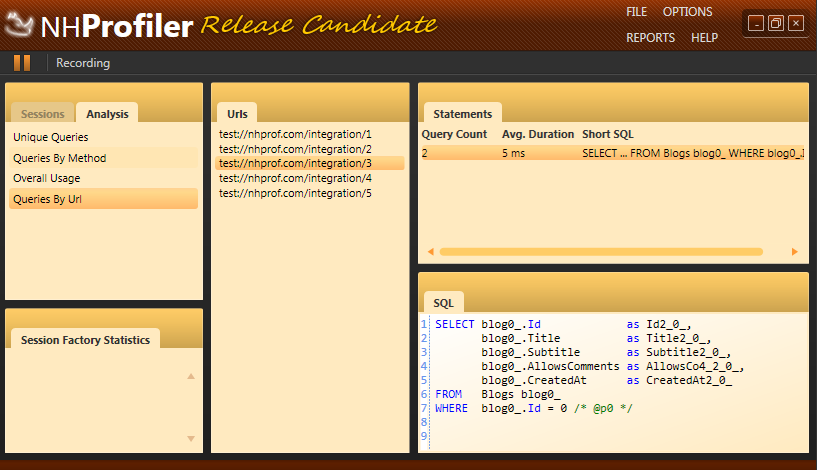Open Unique Queries analysis
Image resolution: width=817 pixels, height=470 pixels.
(103, 137)
